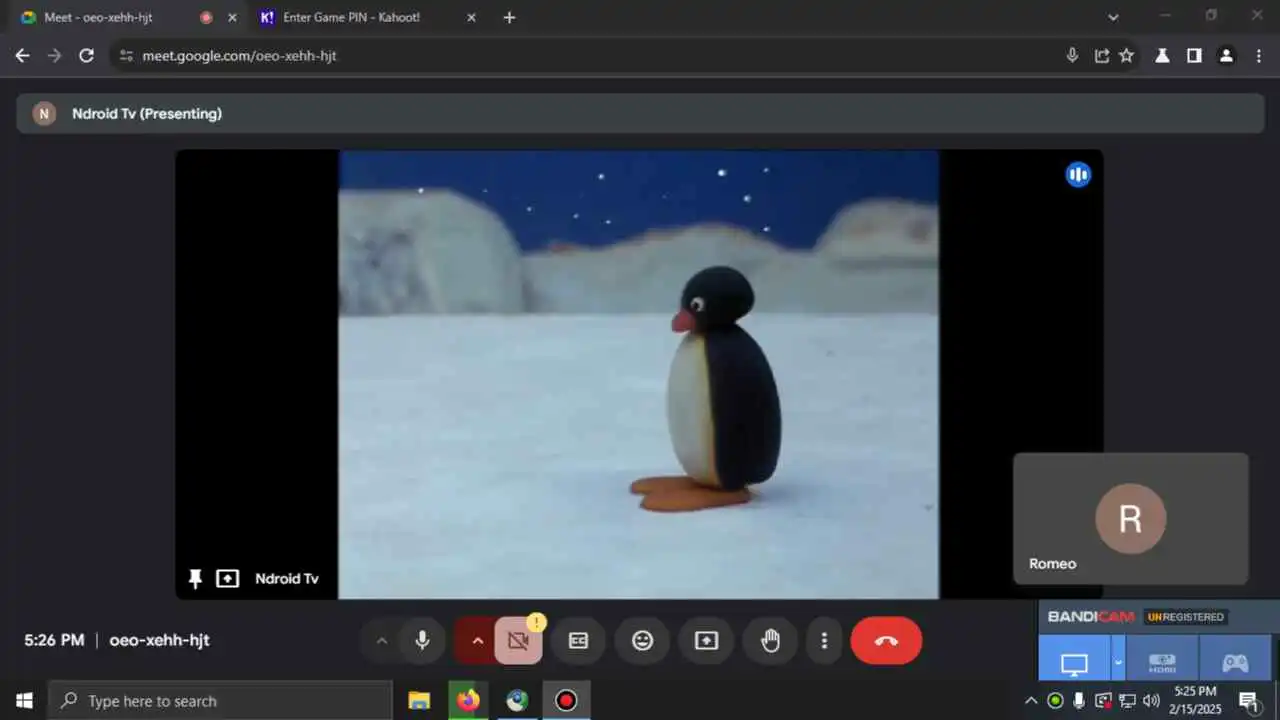The image size is (1280, 720).
Task: Click the N avatar in presenting banner
Action: (x=44, y=114)
